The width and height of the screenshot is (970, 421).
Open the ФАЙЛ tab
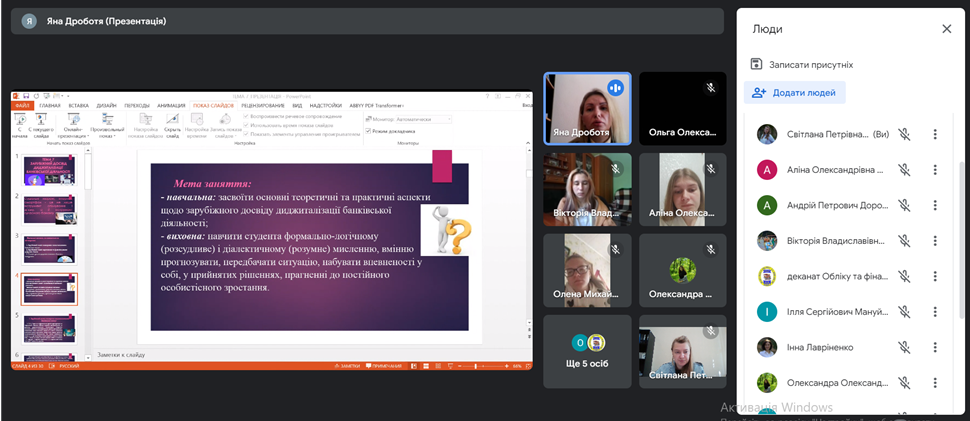click(22, 106)
